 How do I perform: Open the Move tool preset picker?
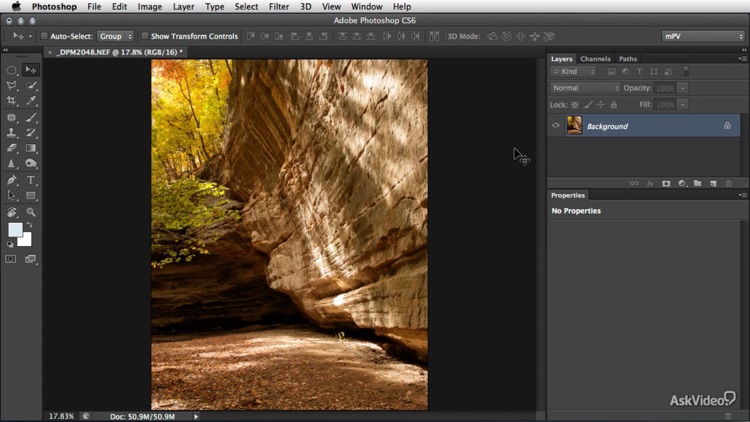[x=22, y=36]
